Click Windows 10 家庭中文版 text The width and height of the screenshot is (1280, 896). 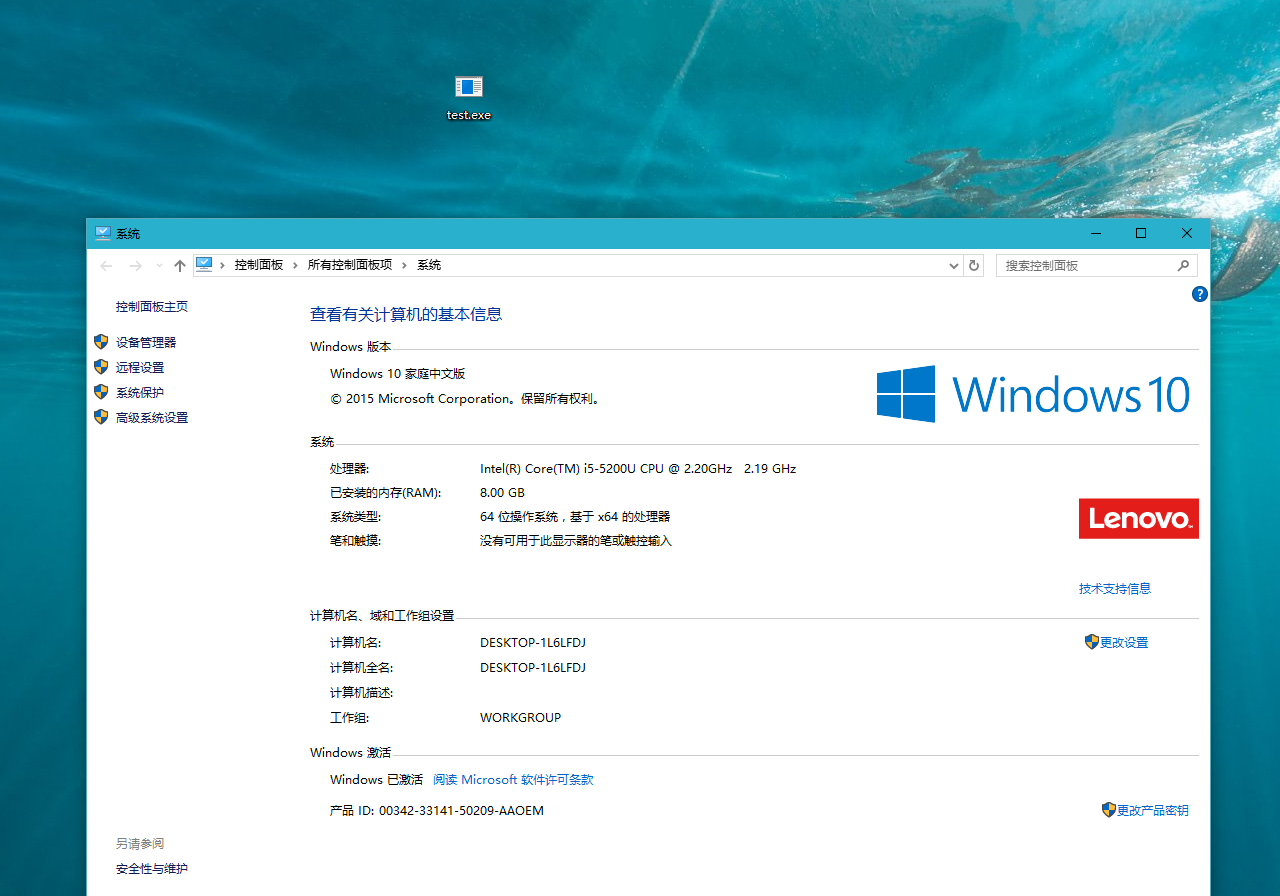398,374
